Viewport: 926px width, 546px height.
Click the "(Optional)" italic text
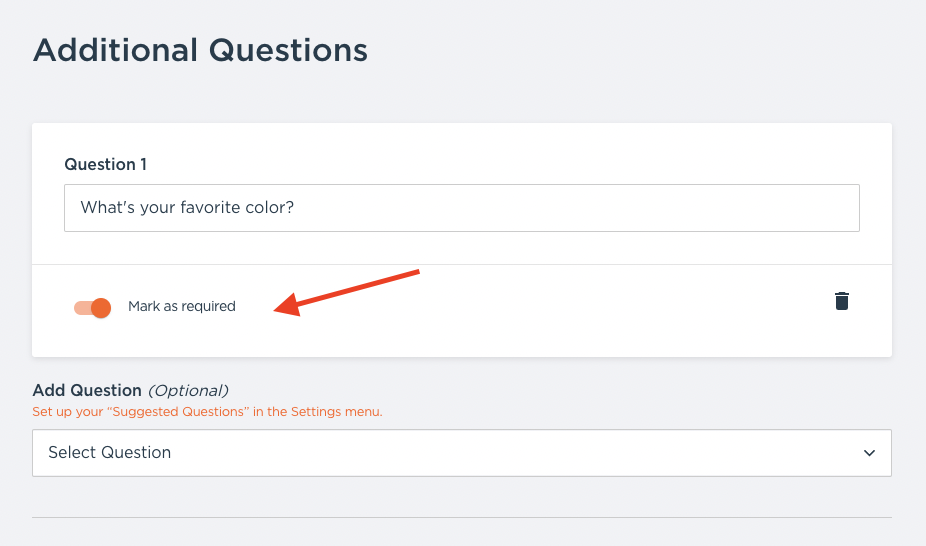click(188, 390)
